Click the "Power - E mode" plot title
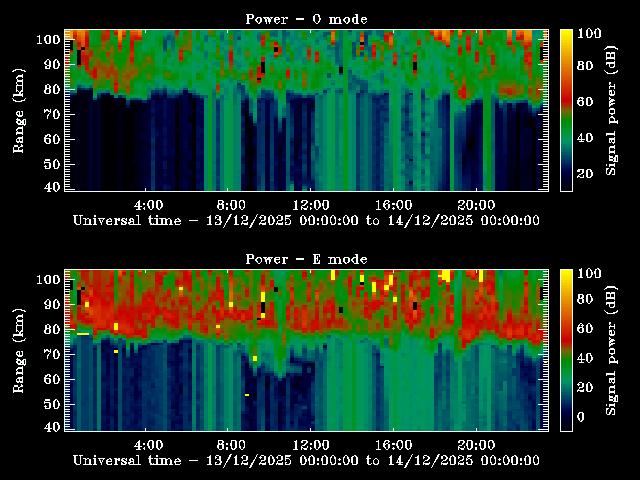This screenshot has height=480, width=640. (306, 258)
